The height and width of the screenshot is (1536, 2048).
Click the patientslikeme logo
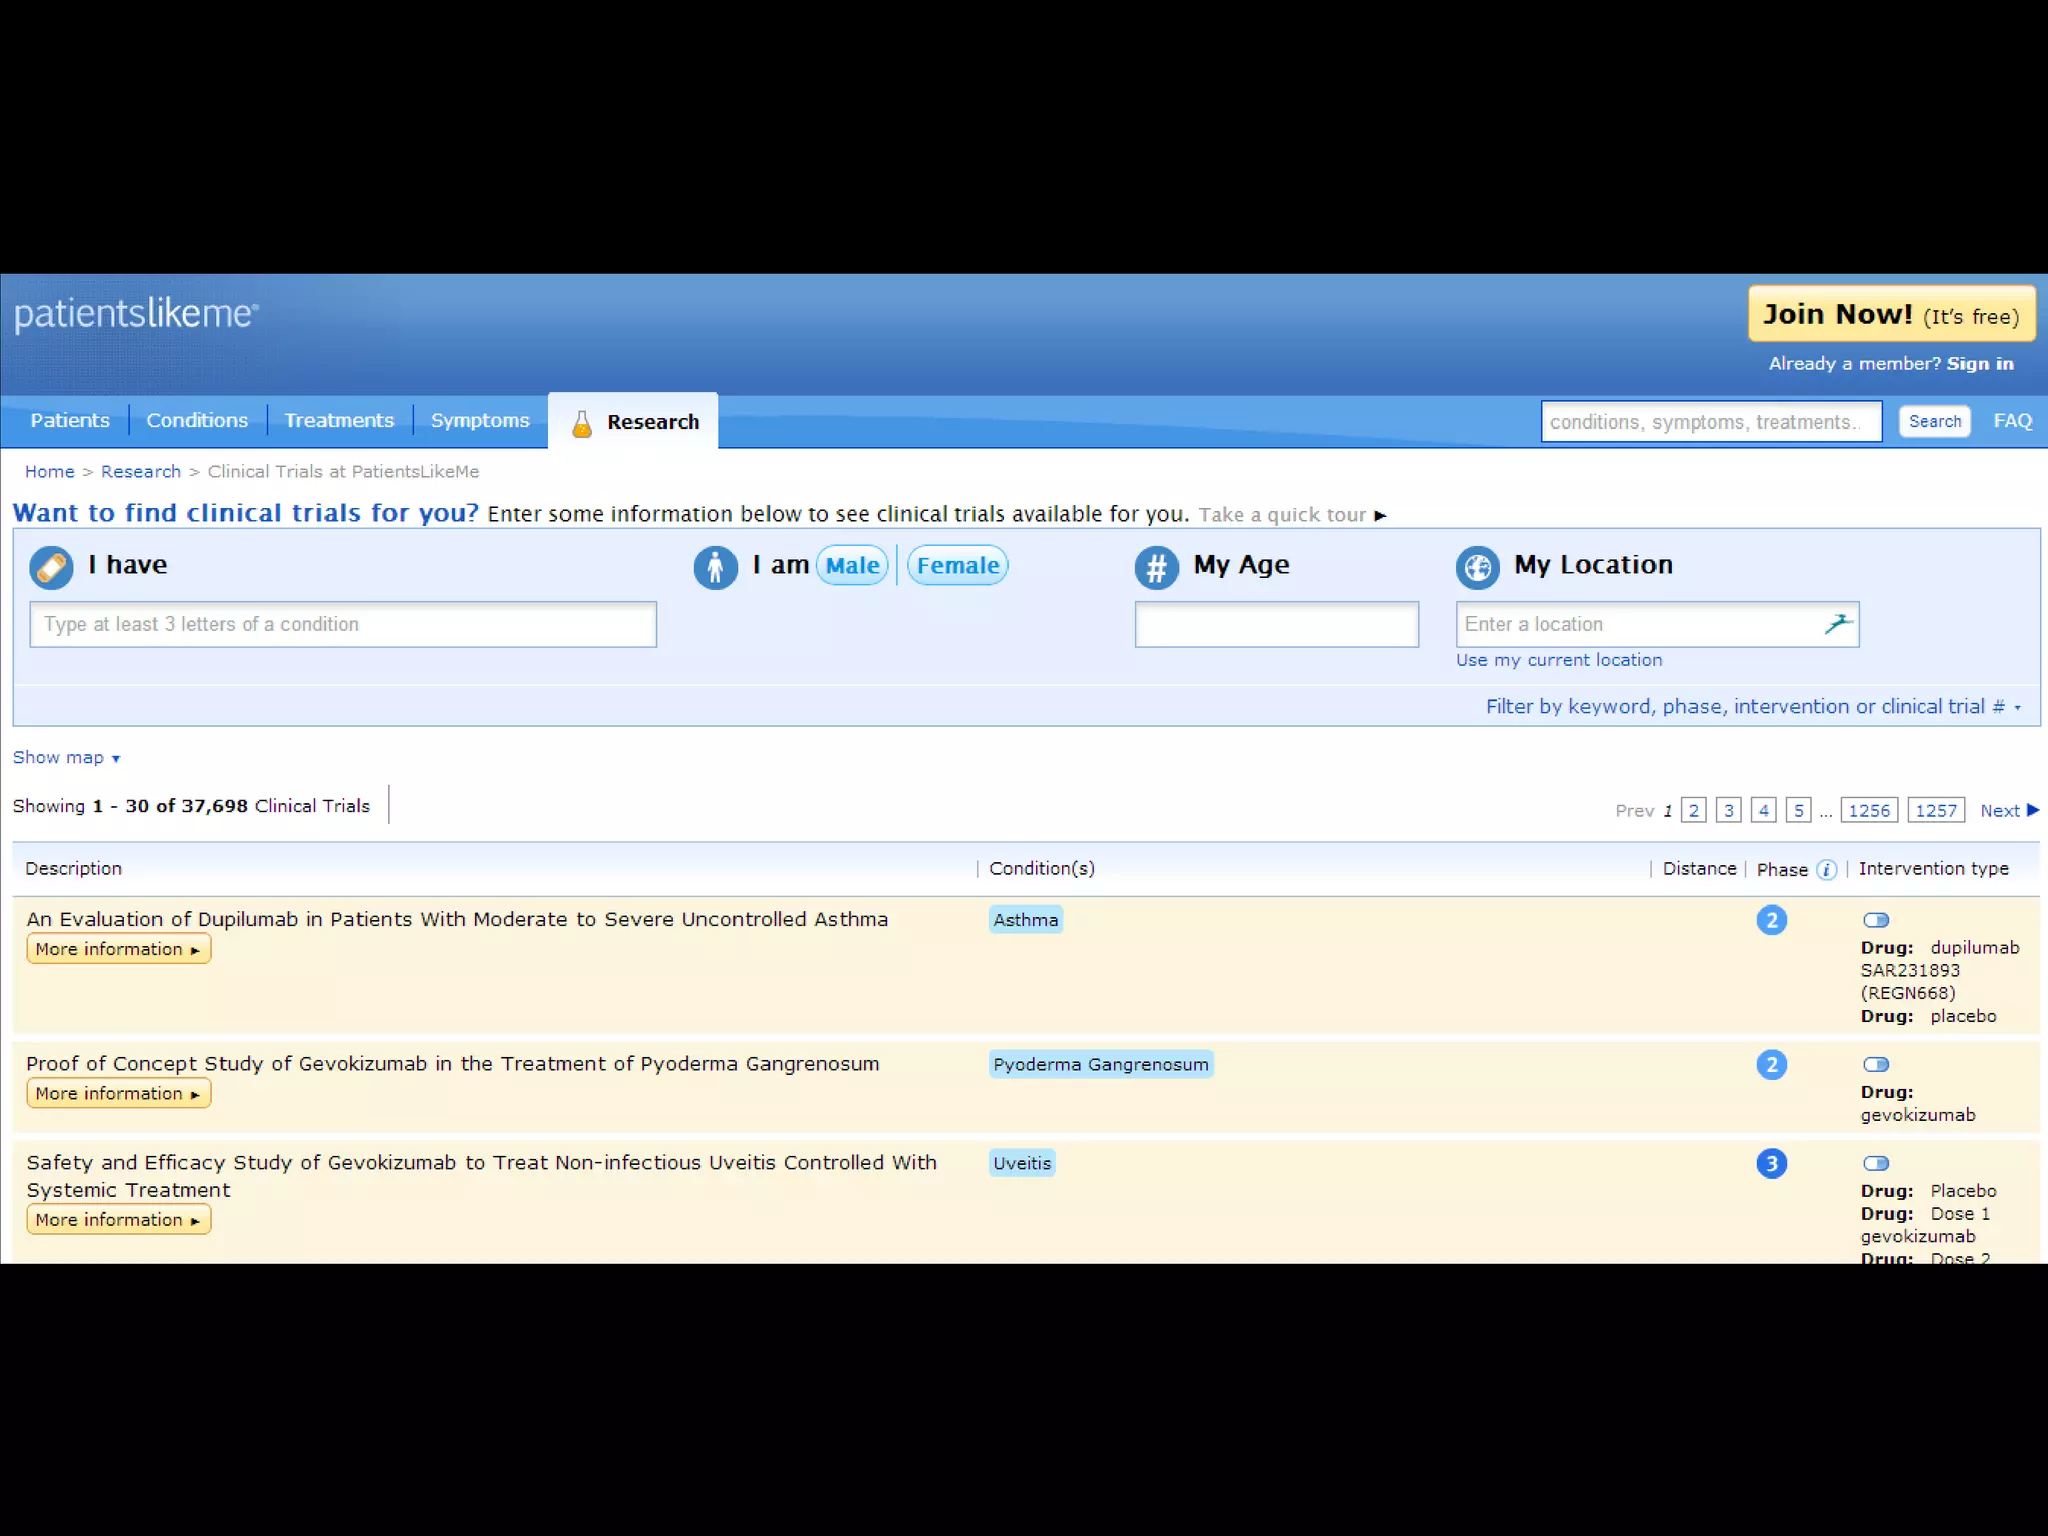(136, 314)
